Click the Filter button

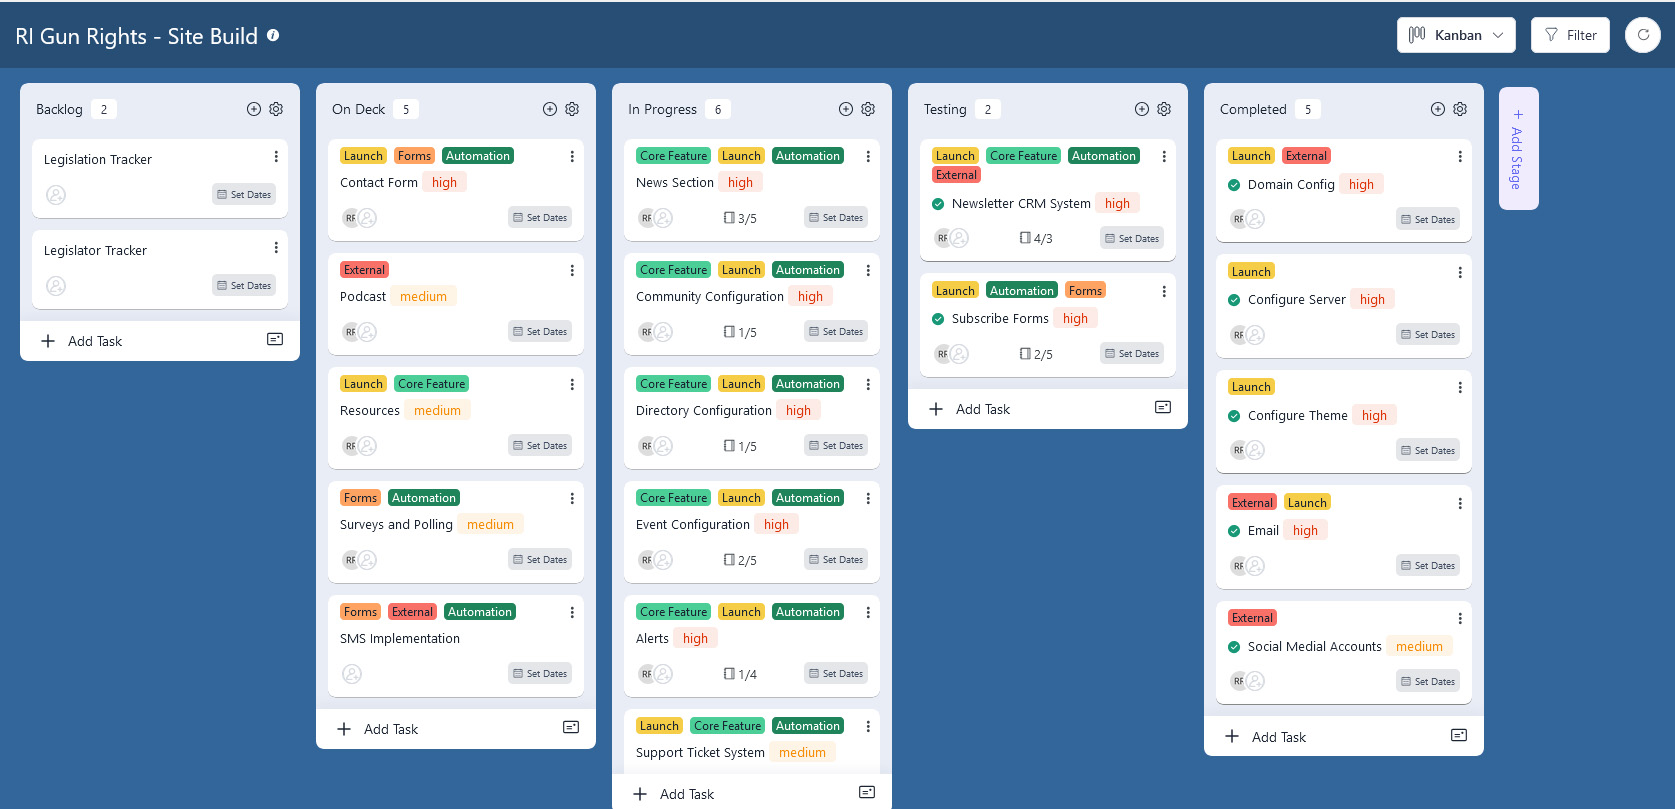pyautogui.click(x=1570, y=35)
